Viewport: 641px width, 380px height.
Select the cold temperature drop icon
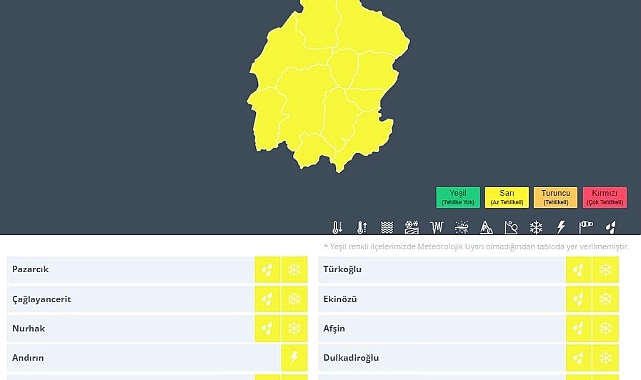pos(337,227)
